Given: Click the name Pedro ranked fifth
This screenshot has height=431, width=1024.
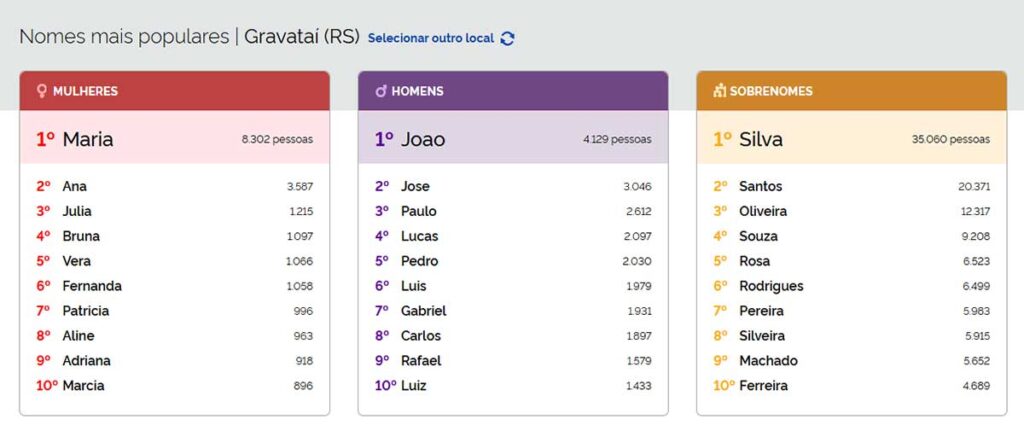Looking at the screenshot, I should pos(419,261).
